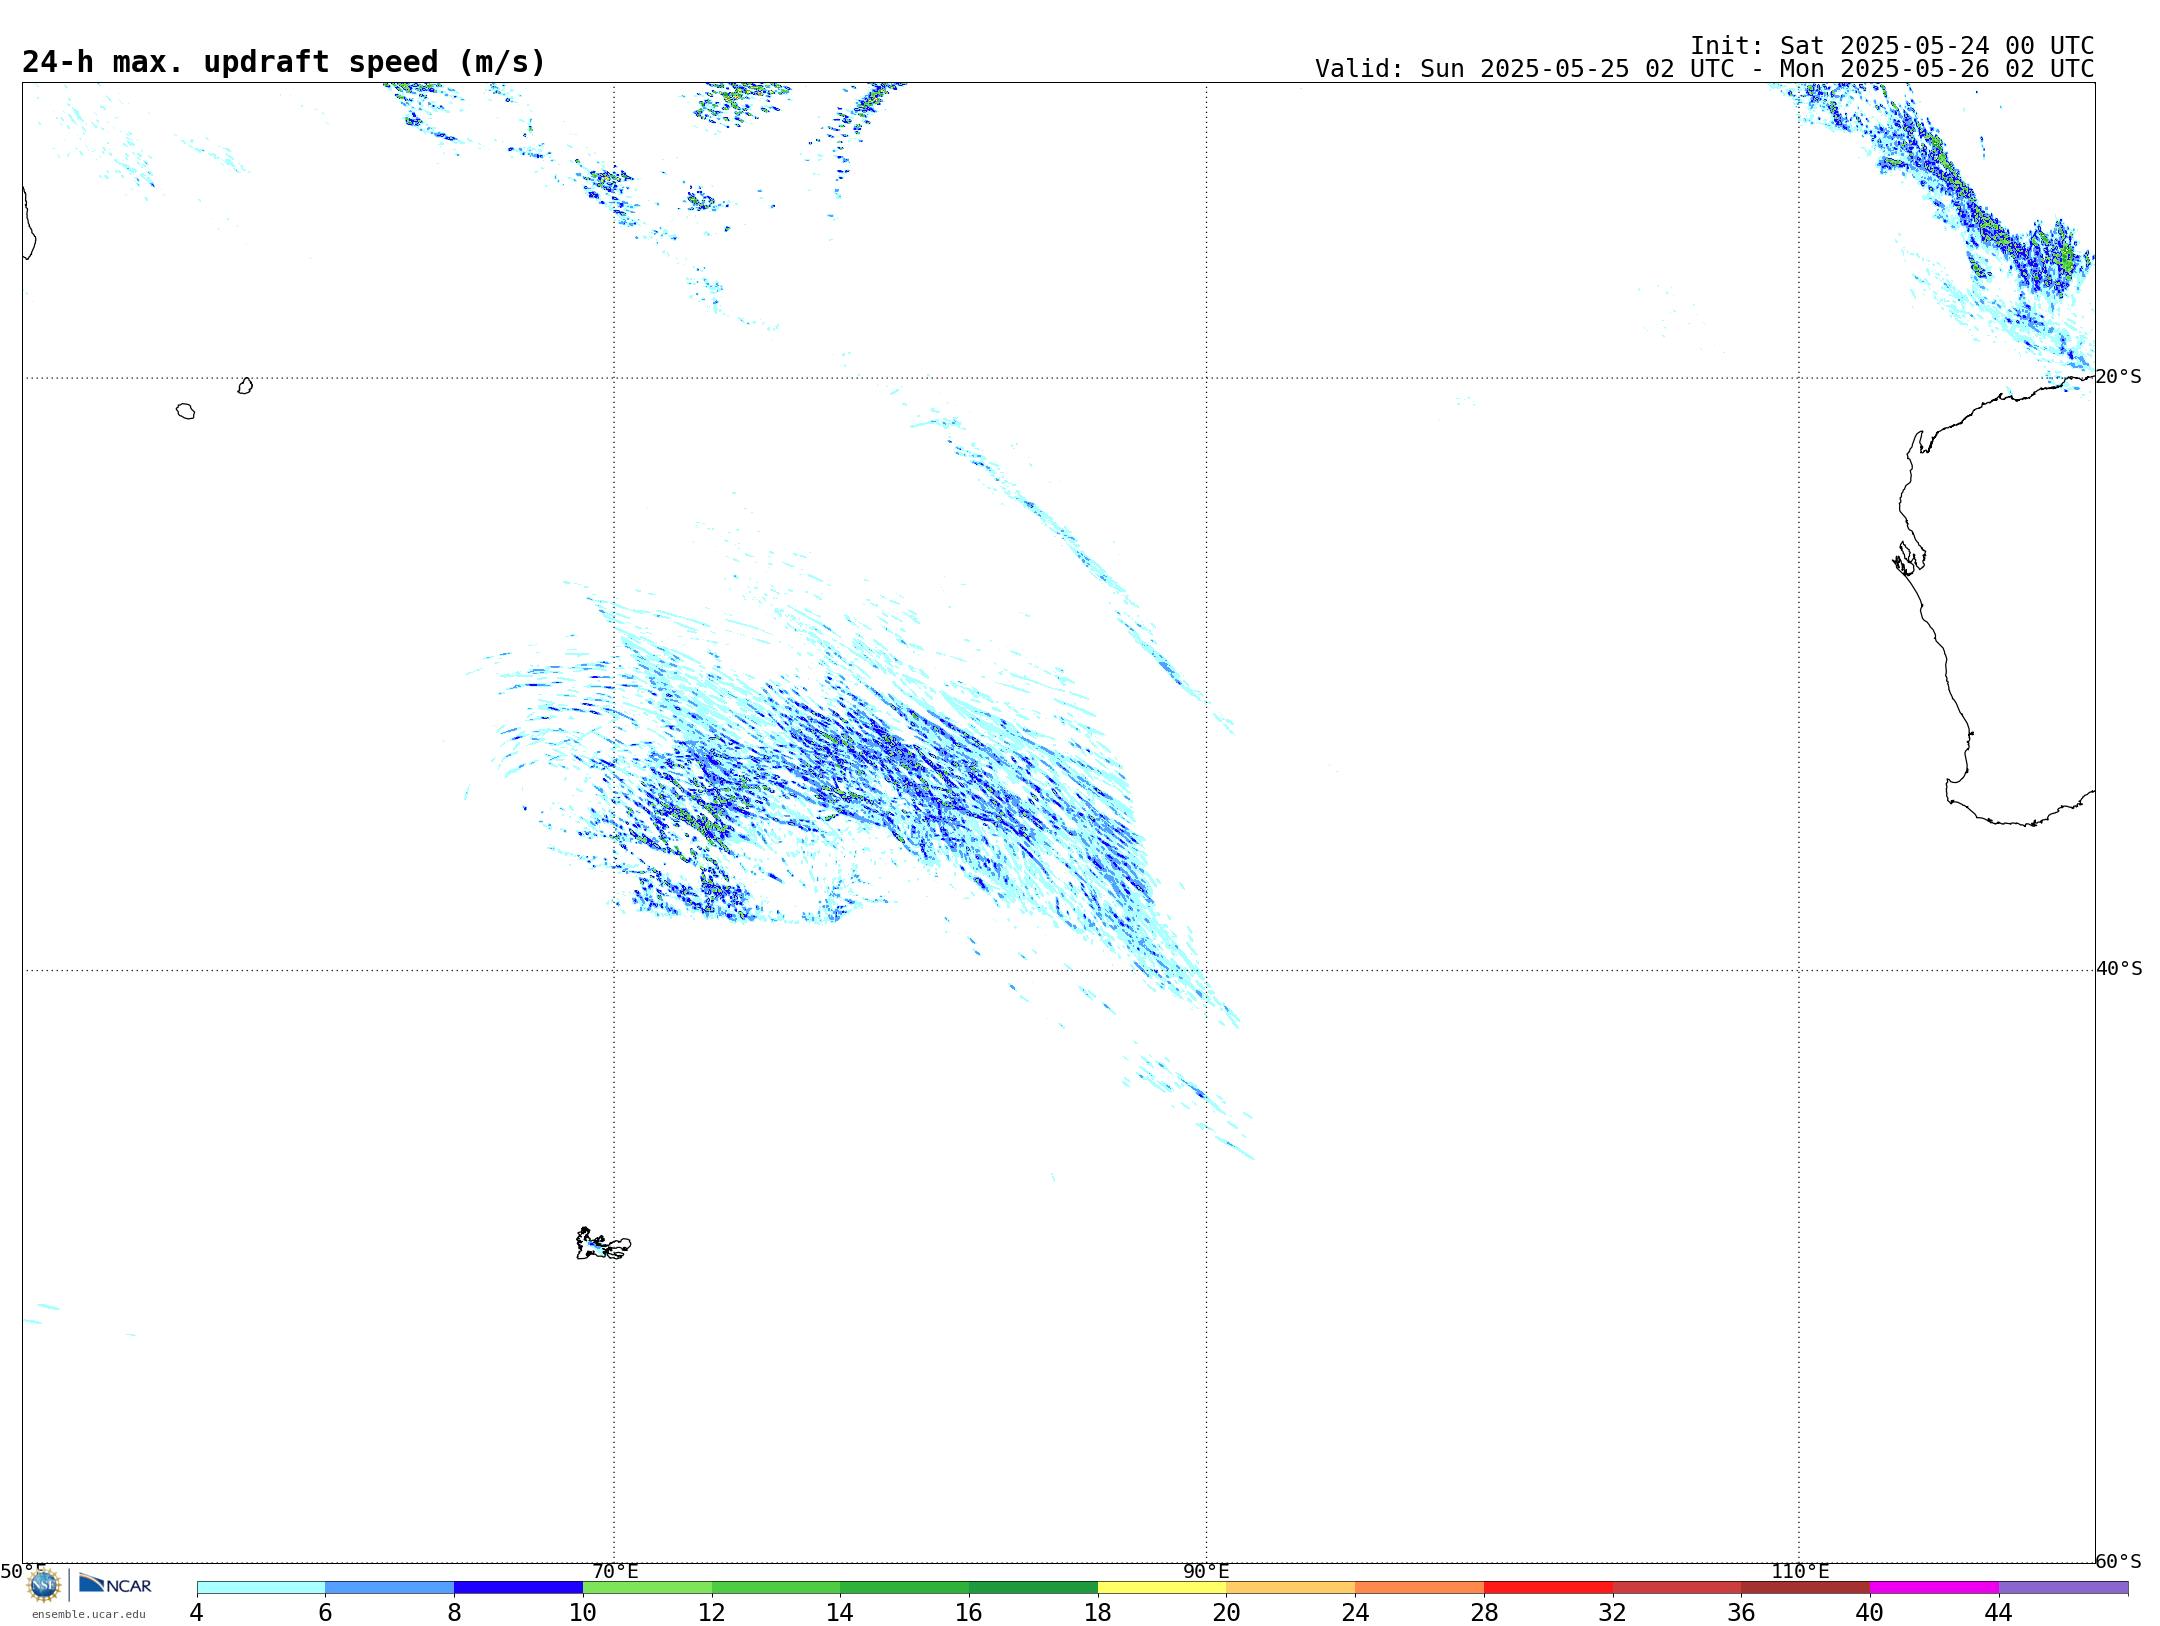Click the 90°E longitude label
The image size is (2160, 1626).
pyautogui.click(x=1206, y=1571)
